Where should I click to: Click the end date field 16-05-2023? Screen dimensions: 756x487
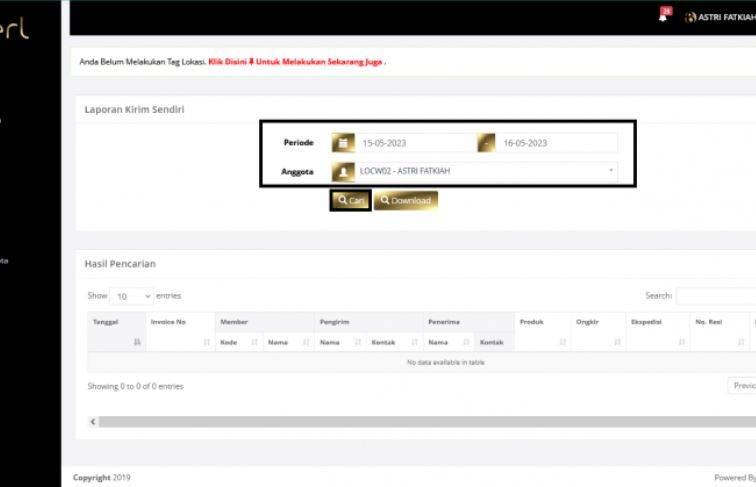tap(558, 143)
